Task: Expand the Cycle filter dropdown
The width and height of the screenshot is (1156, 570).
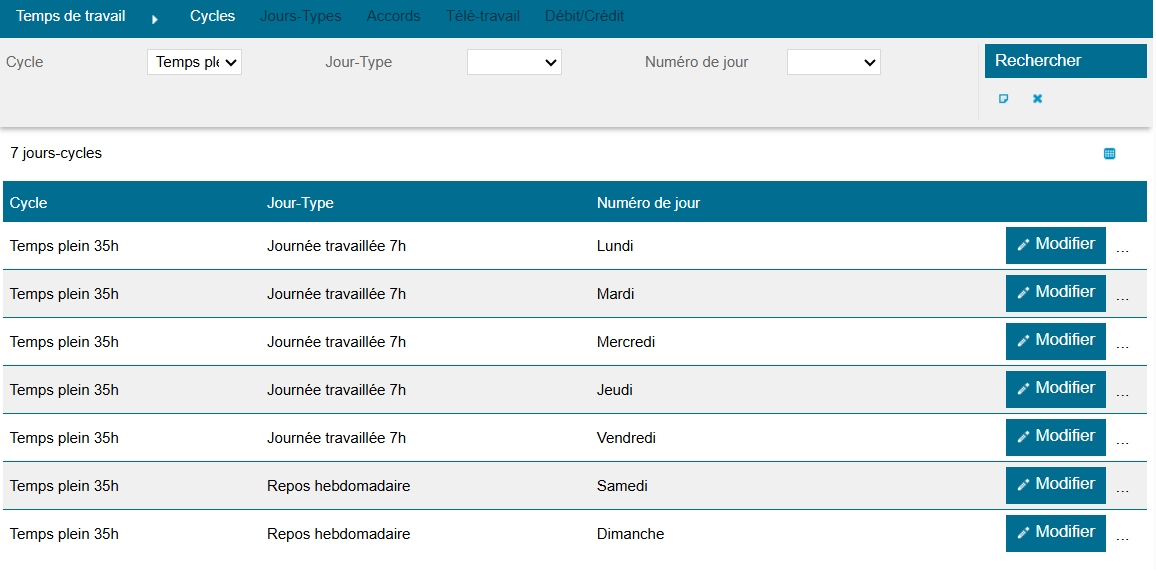Action: tap(194, 62)
